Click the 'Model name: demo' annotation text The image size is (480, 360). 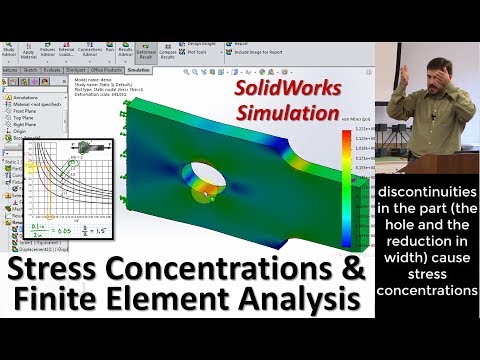click(93, 80)
